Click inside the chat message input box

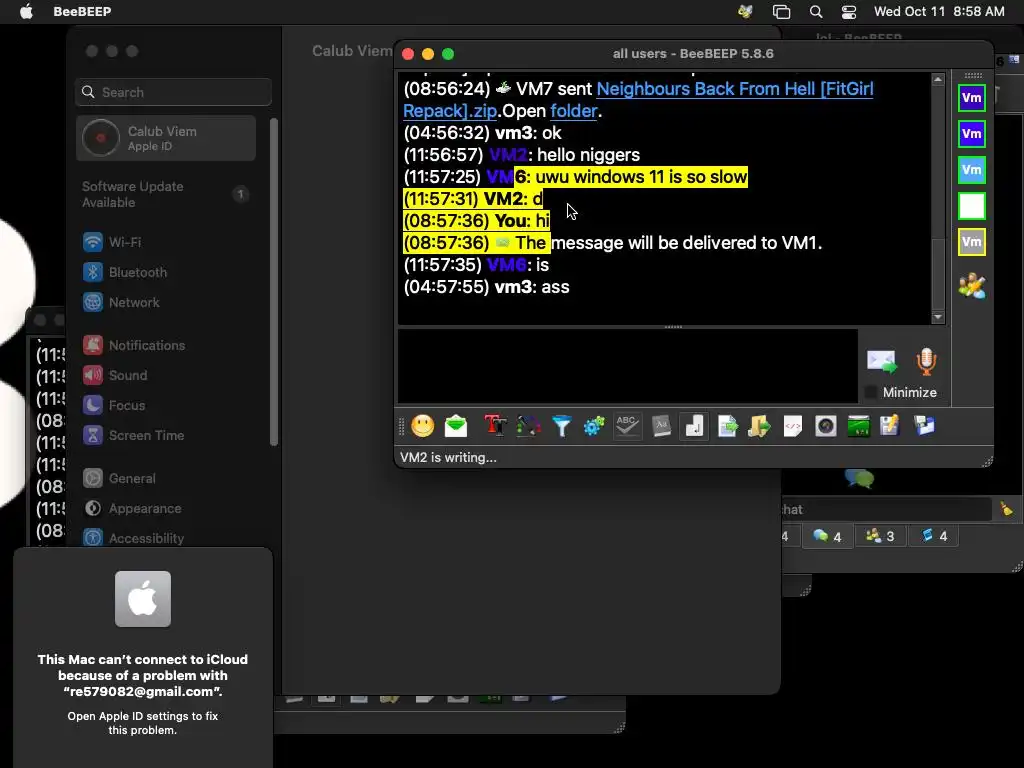pos(628,366)
